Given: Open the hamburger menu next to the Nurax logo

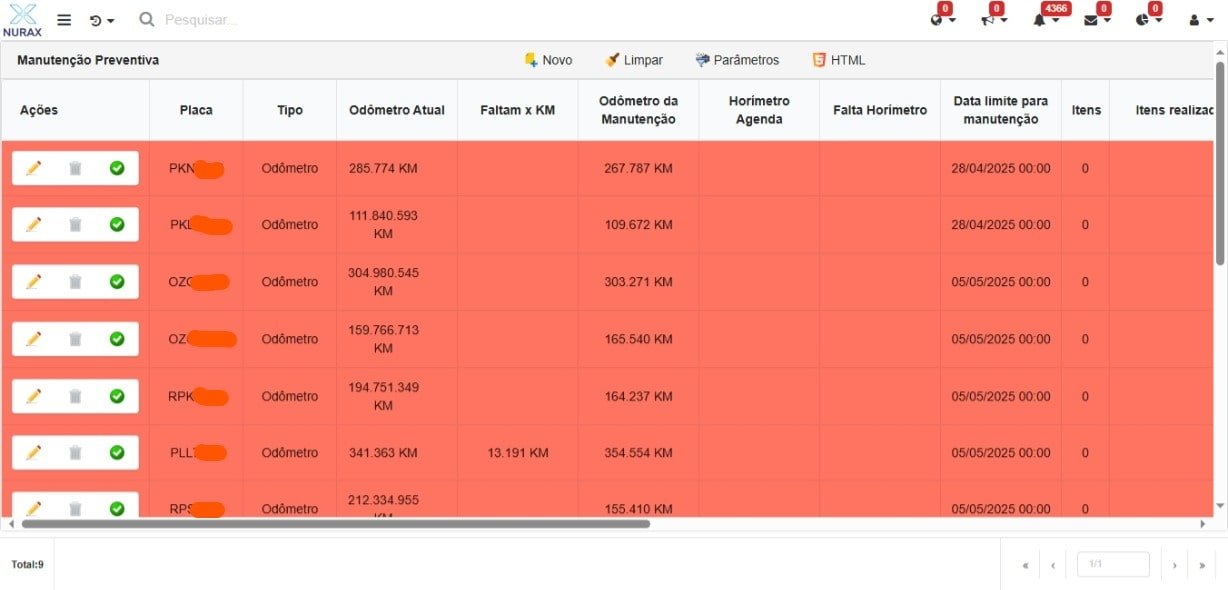Looking at the screenshot, I should [x=64, y=20].
